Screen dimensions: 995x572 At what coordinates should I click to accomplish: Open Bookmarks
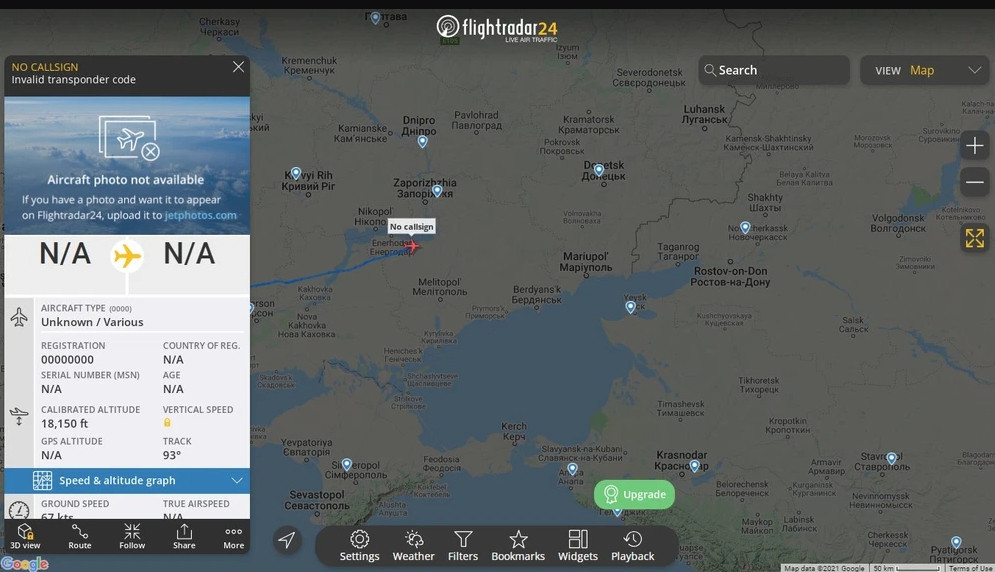click(x=518, y=546)
